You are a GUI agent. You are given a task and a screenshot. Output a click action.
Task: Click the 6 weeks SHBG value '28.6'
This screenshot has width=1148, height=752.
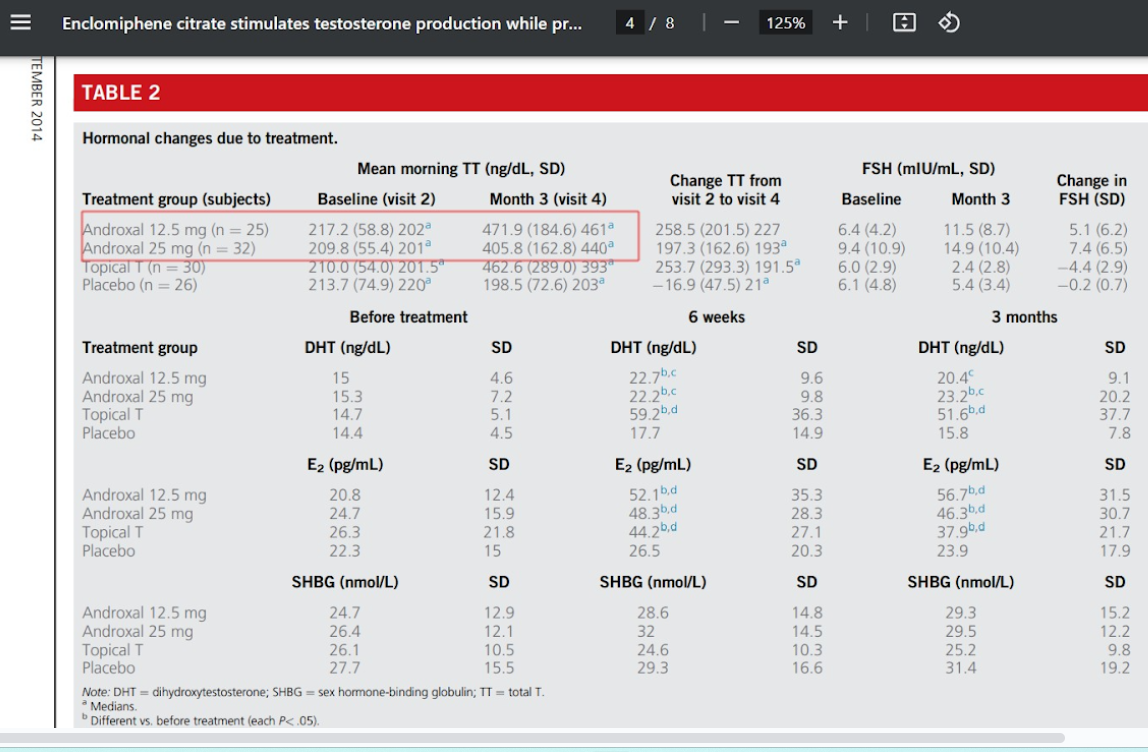click(x=652, y=613)
